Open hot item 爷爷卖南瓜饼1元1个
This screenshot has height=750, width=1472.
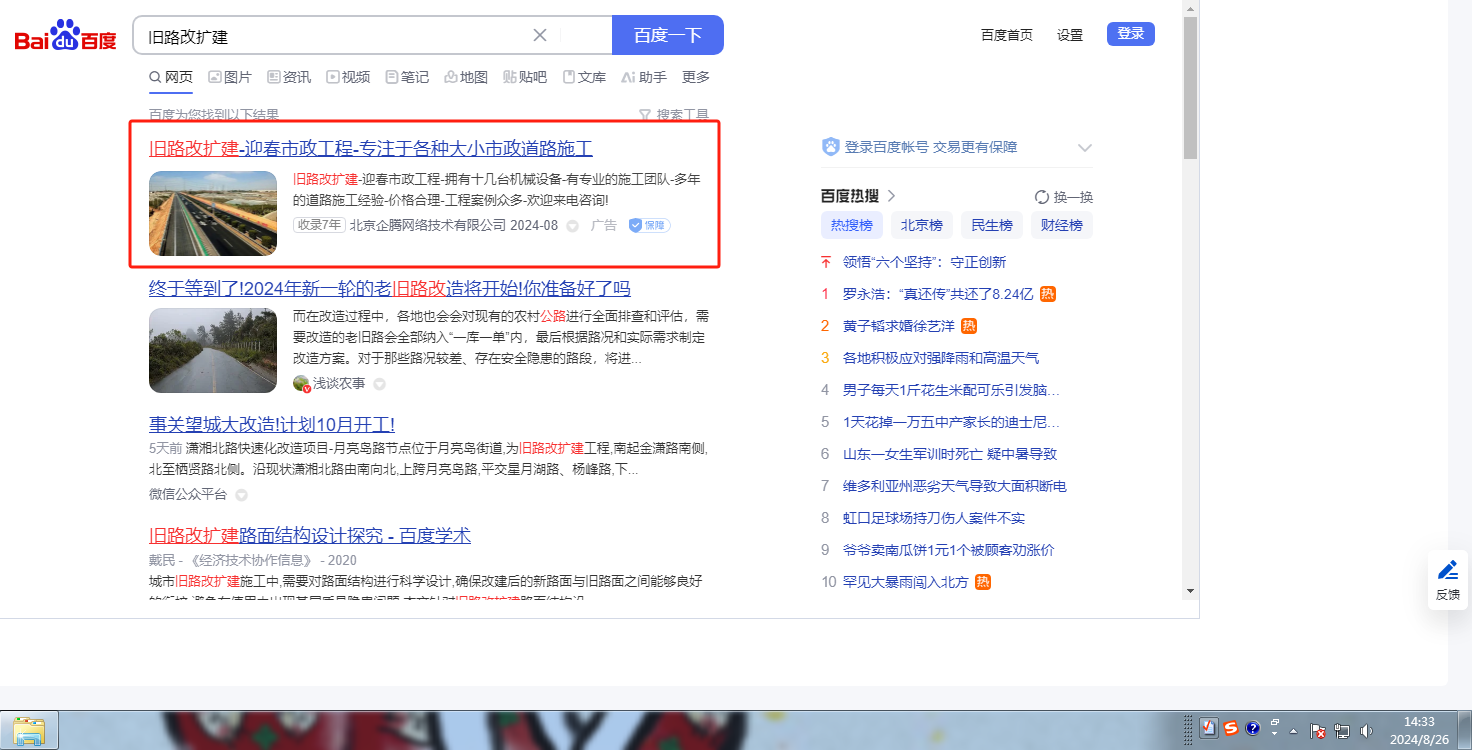[x=949, y=550]
